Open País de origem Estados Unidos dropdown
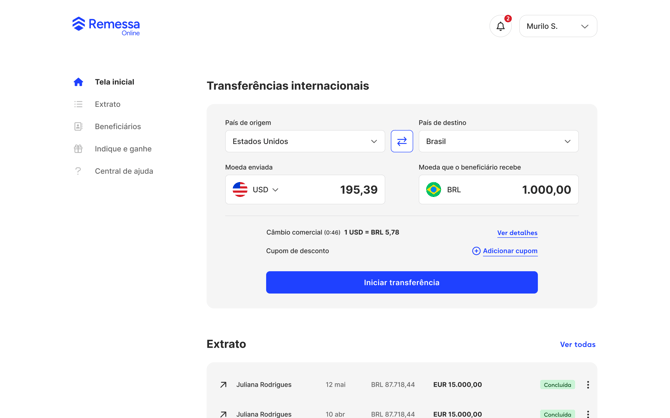670x418 pixels. coord(305,141)
